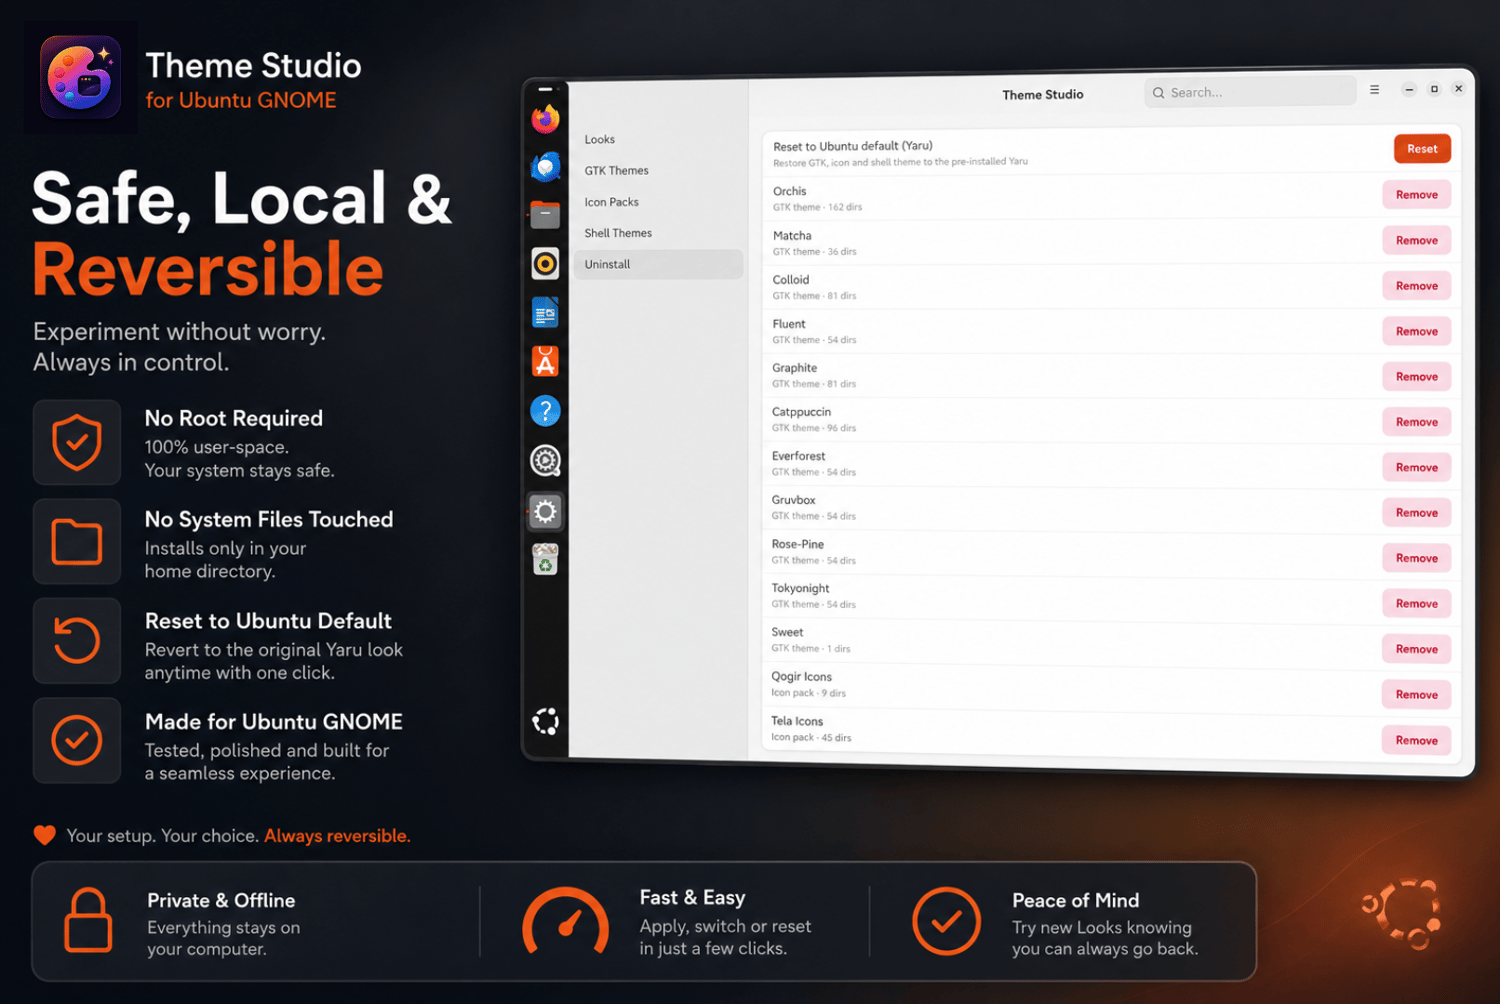Uninstall Tokyonight using its Remove button
The height and width of the screenshot is (1004, 1500).
click(x=1417, y=604)
